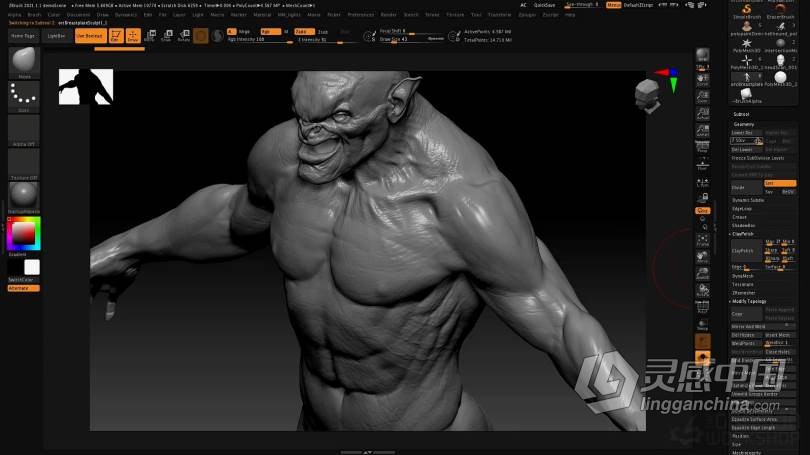The image size is (810, 455).
Task: Click the QuickSave button
Action: click(544, 5)
